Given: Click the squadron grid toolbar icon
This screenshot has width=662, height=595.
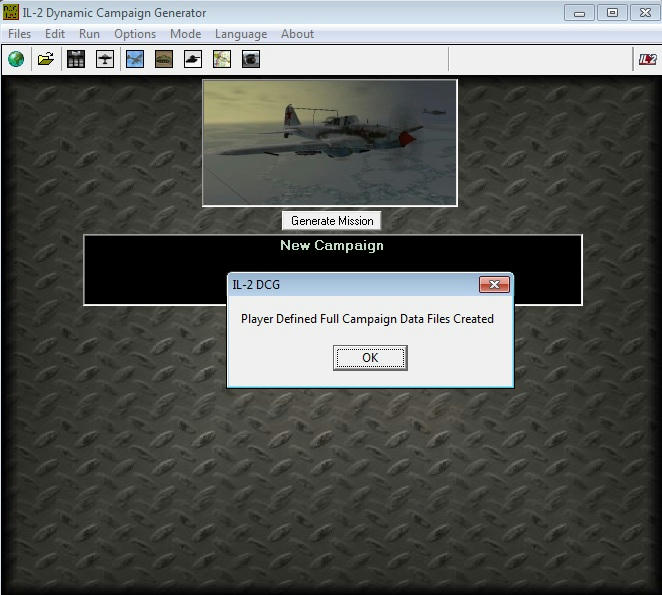Looking at the screenshot, I should coord(76,59).
